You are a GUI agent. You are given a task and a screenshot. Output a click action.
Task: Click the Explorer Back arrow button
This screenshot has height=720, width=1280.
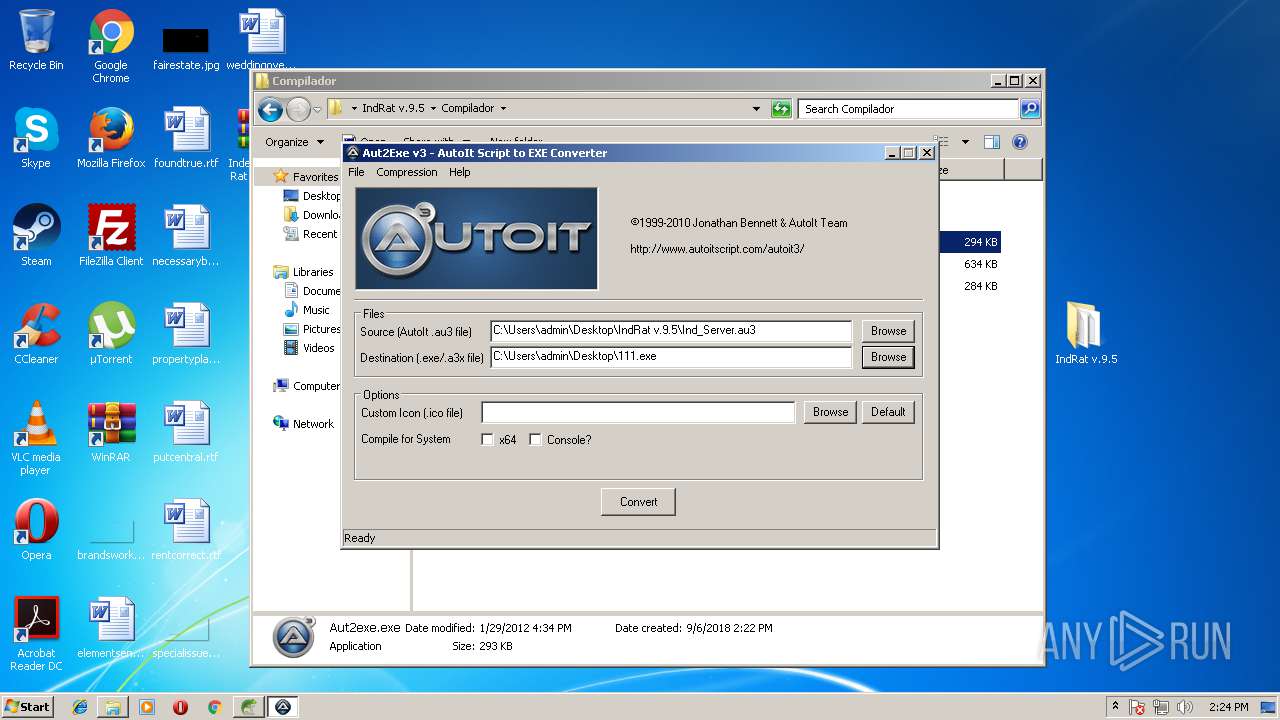270,109
